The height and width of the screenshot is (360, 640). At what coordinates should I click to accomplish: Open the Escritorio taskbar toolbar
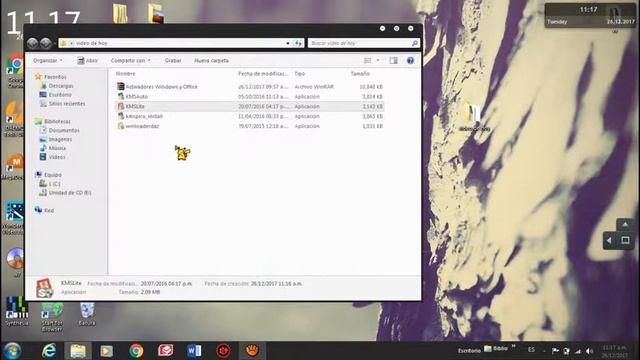click(x=469, y=350)
